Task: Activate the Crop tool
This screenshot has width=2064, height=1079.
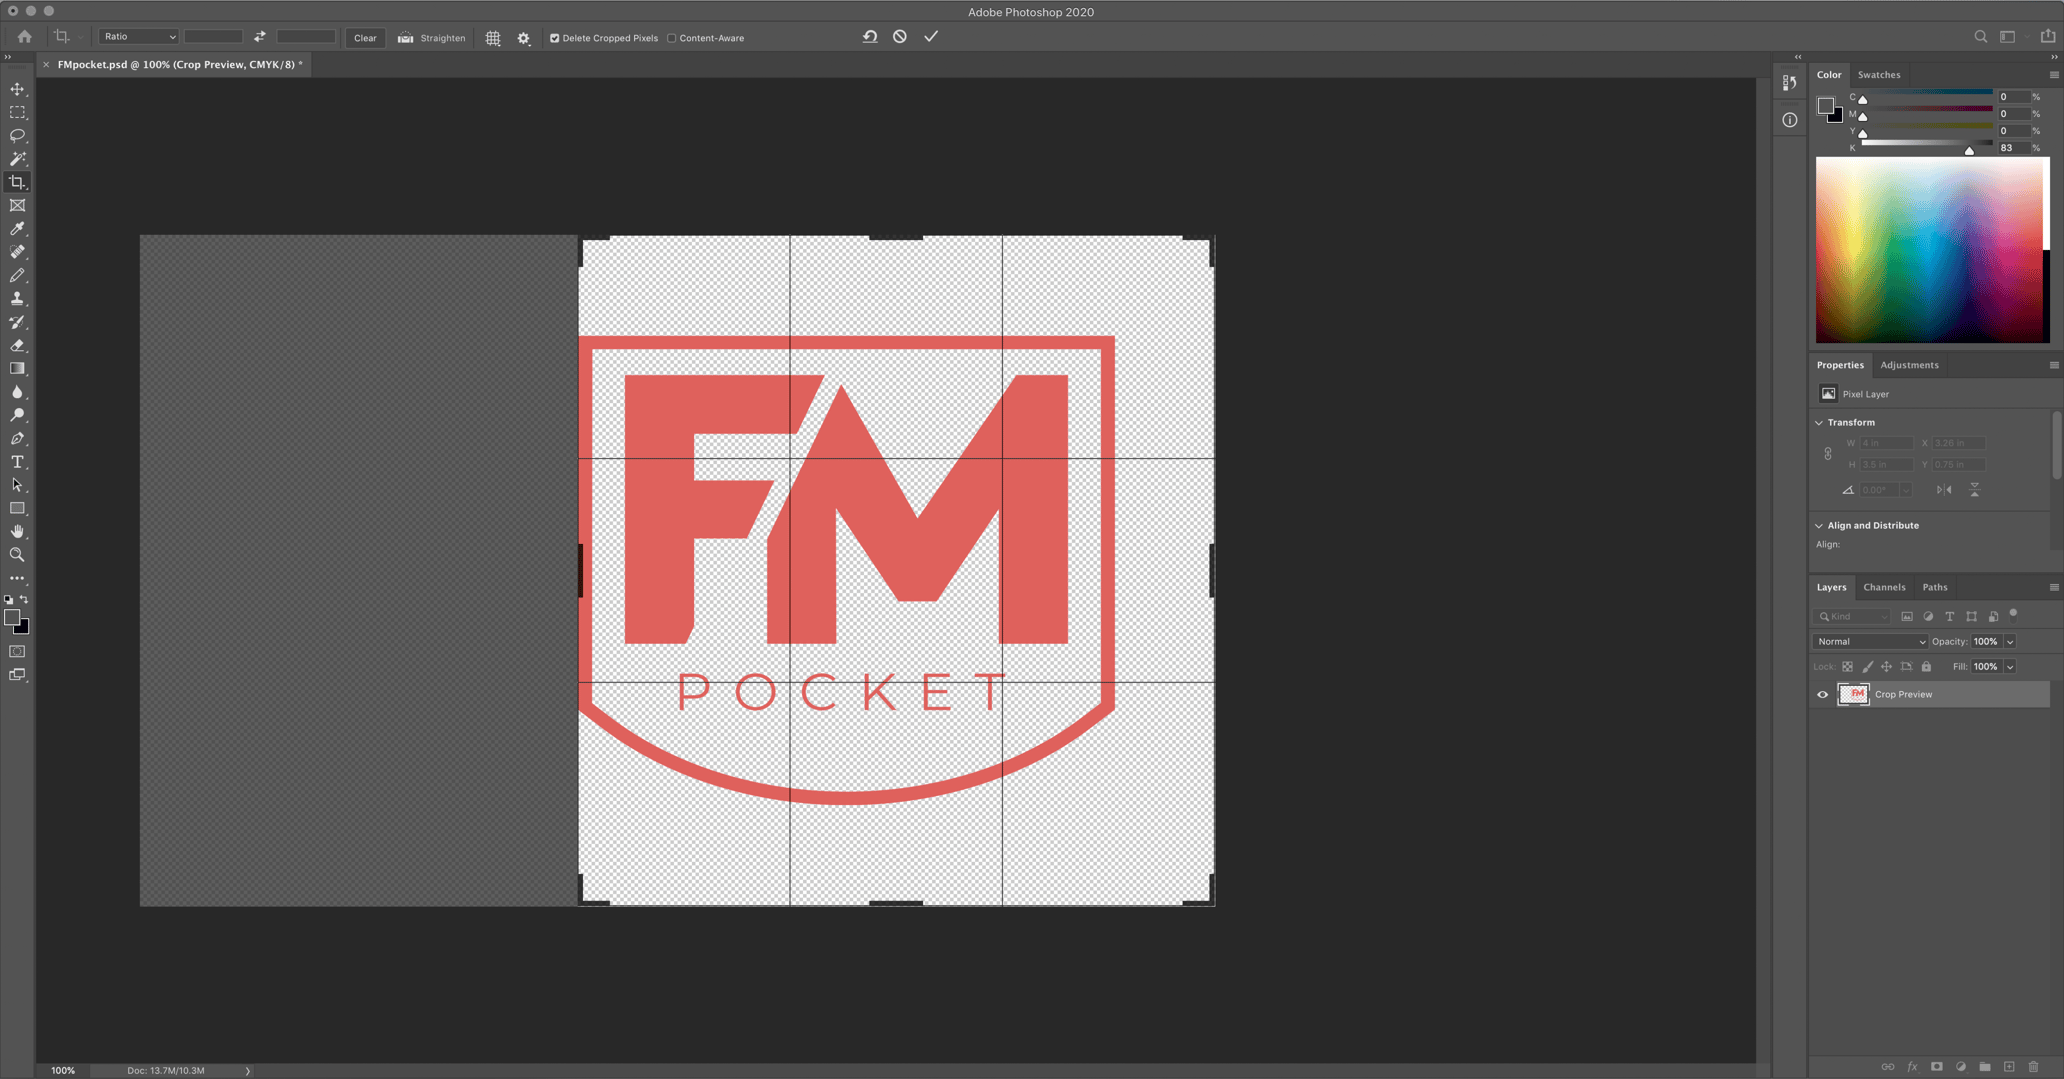Action: 17,182
